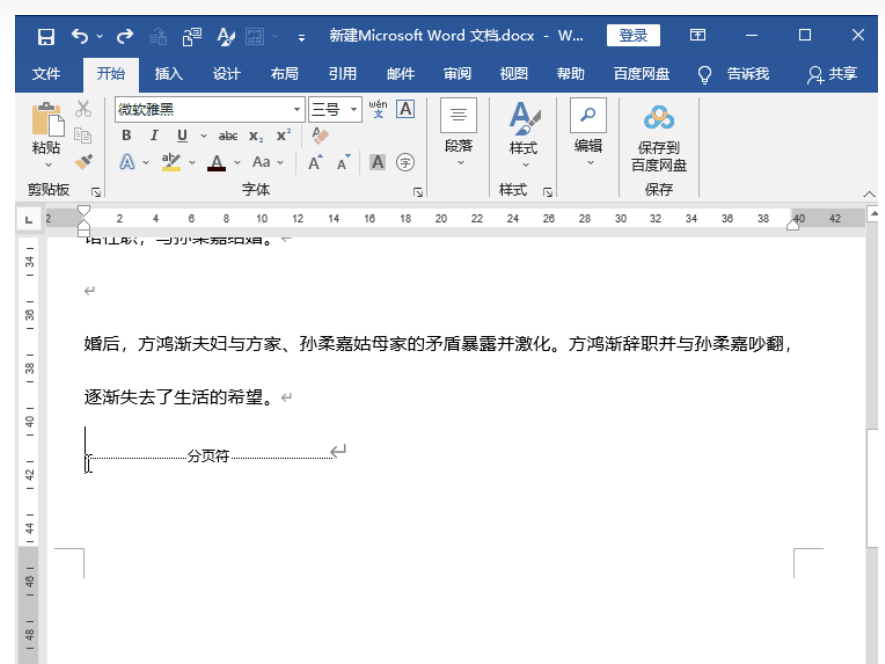
Task: Click the Share (共享) button
Action: click(x=832, y=74)
